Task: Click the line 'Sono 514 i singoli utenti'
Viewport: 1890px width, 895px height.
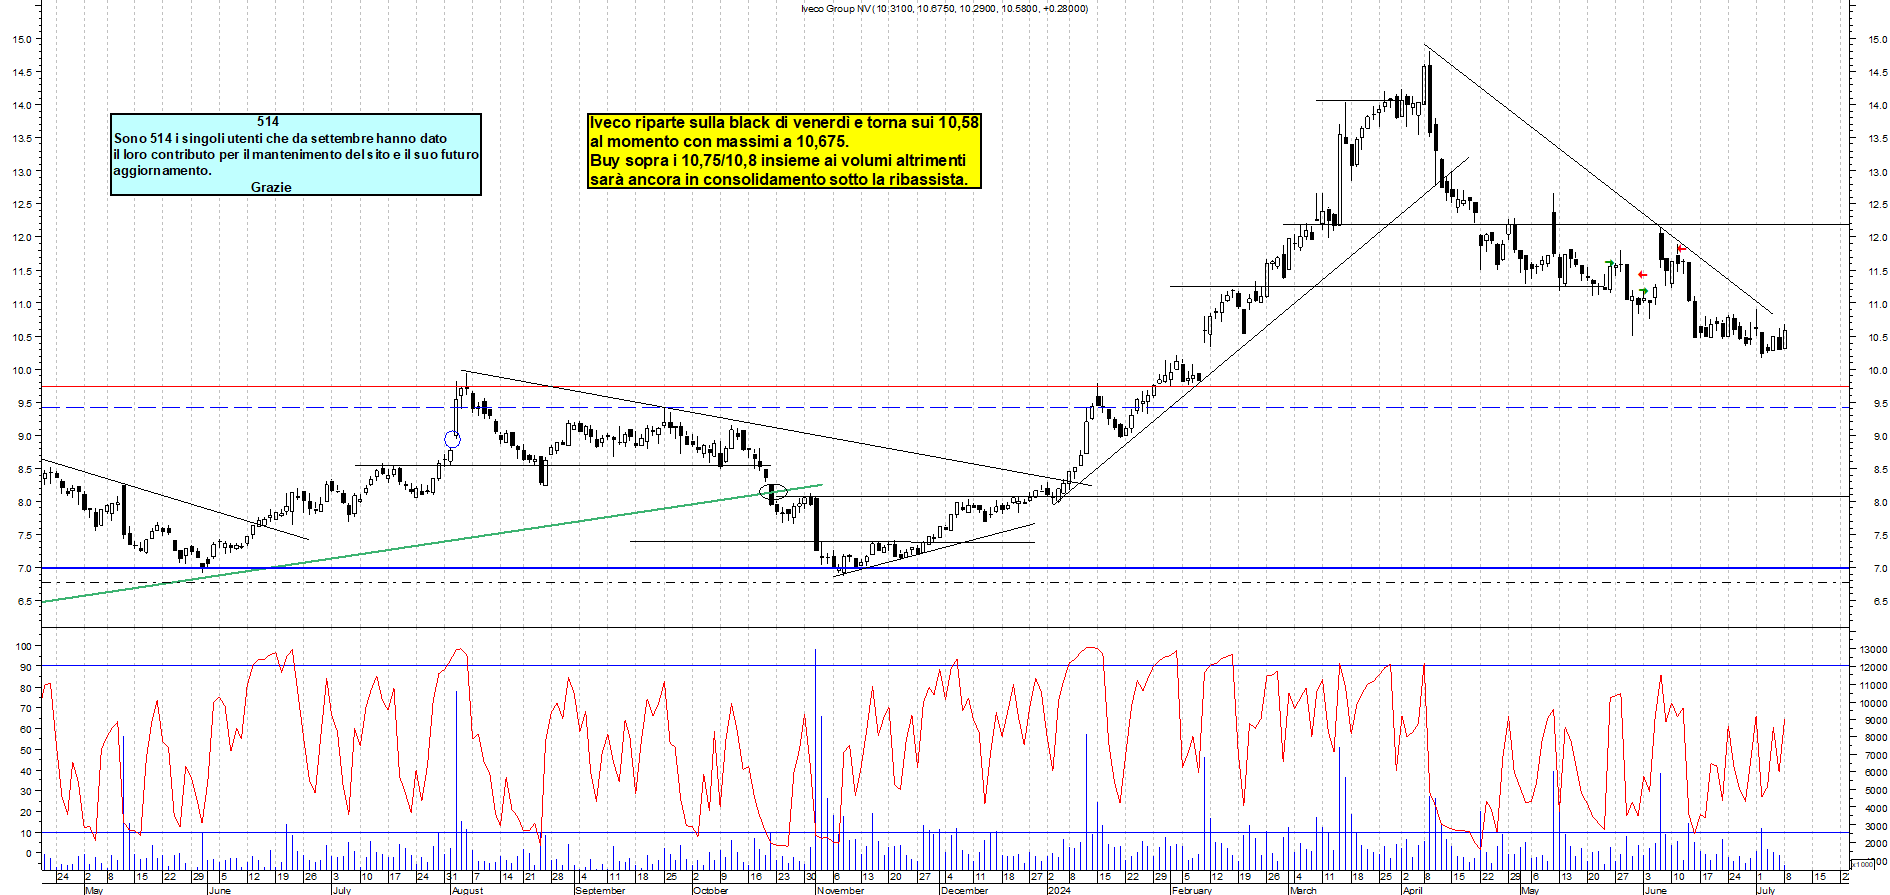Action: pyautogui.click(x=280, y=139)
